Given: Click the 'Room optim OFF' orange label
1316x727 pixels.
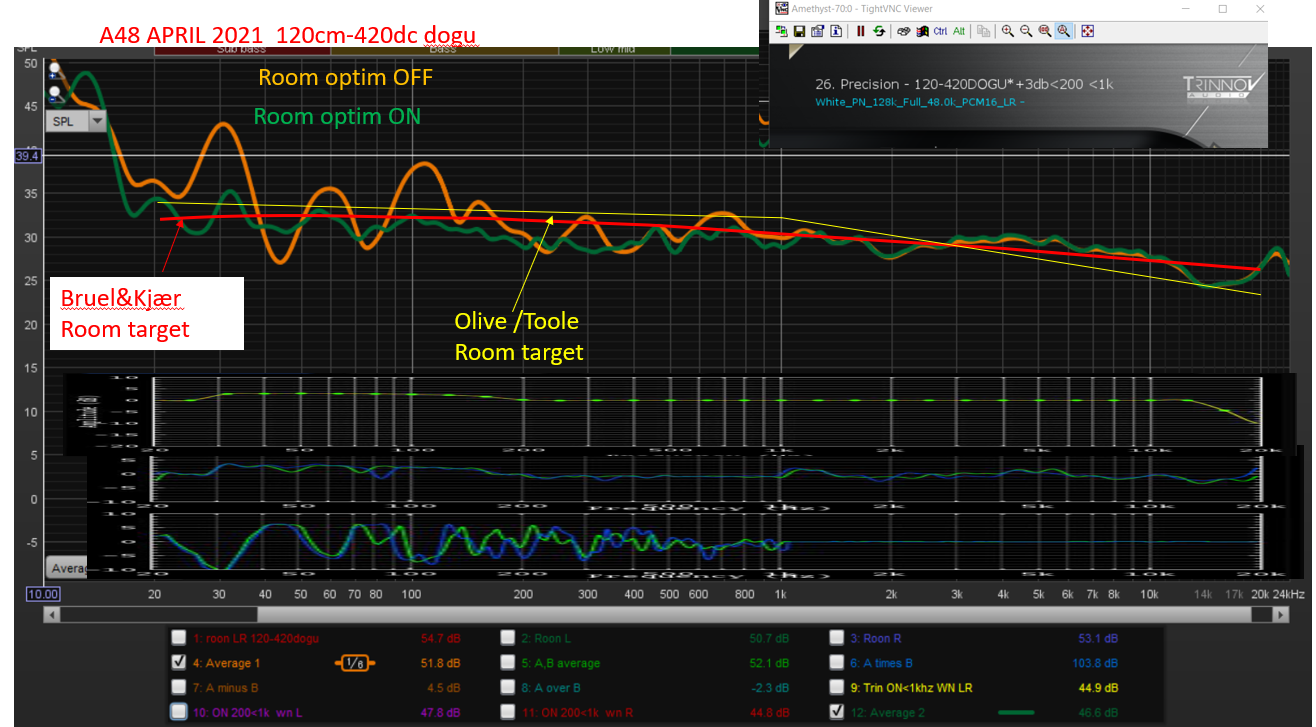Looking at the screenshot, I should pos(345,77).
